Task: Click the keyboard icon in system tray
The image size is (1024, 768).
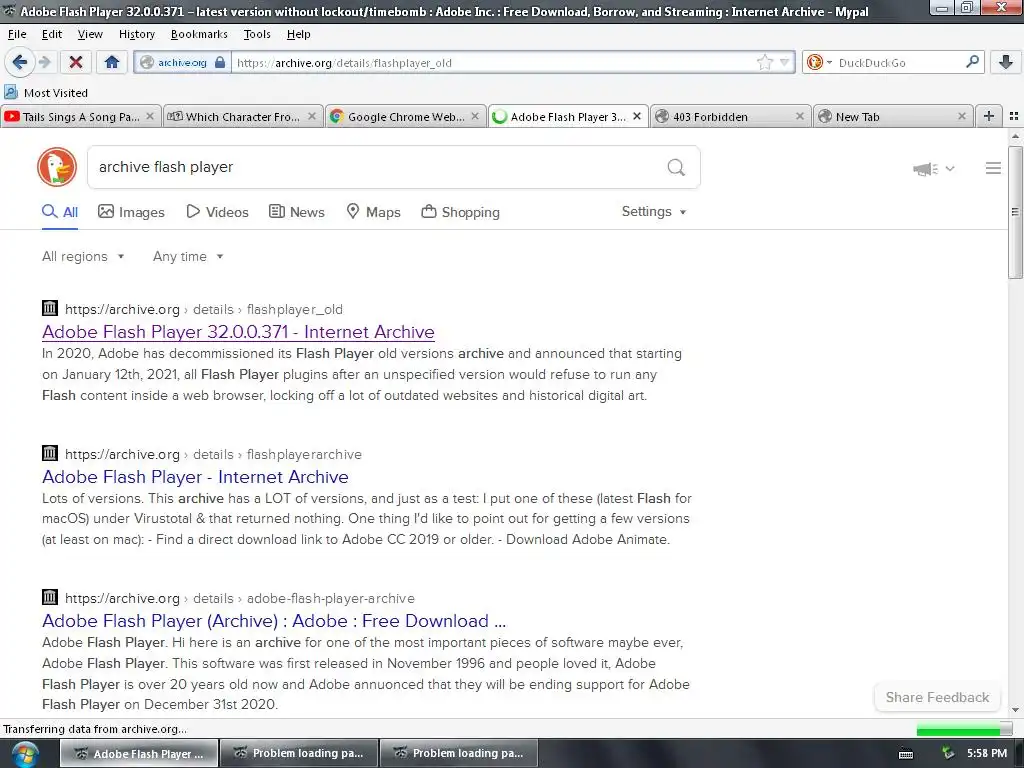Action: pos(906,754)
